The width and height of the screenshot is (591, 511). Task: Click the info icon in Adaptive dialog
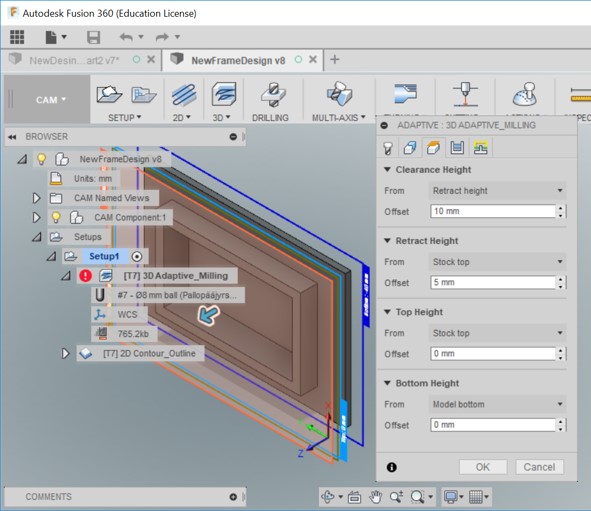[x=392, y=467]
